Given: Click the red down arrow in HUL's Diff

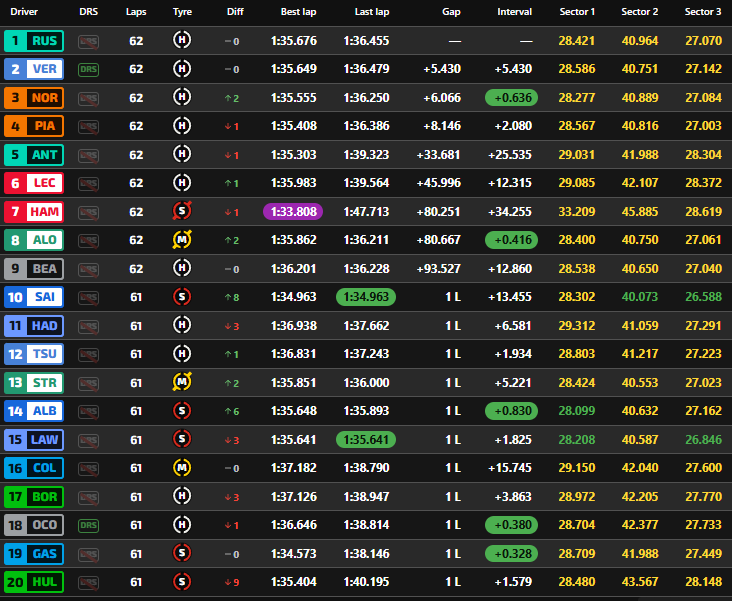Looking at the screenshot, I should (x=229, y=582).
